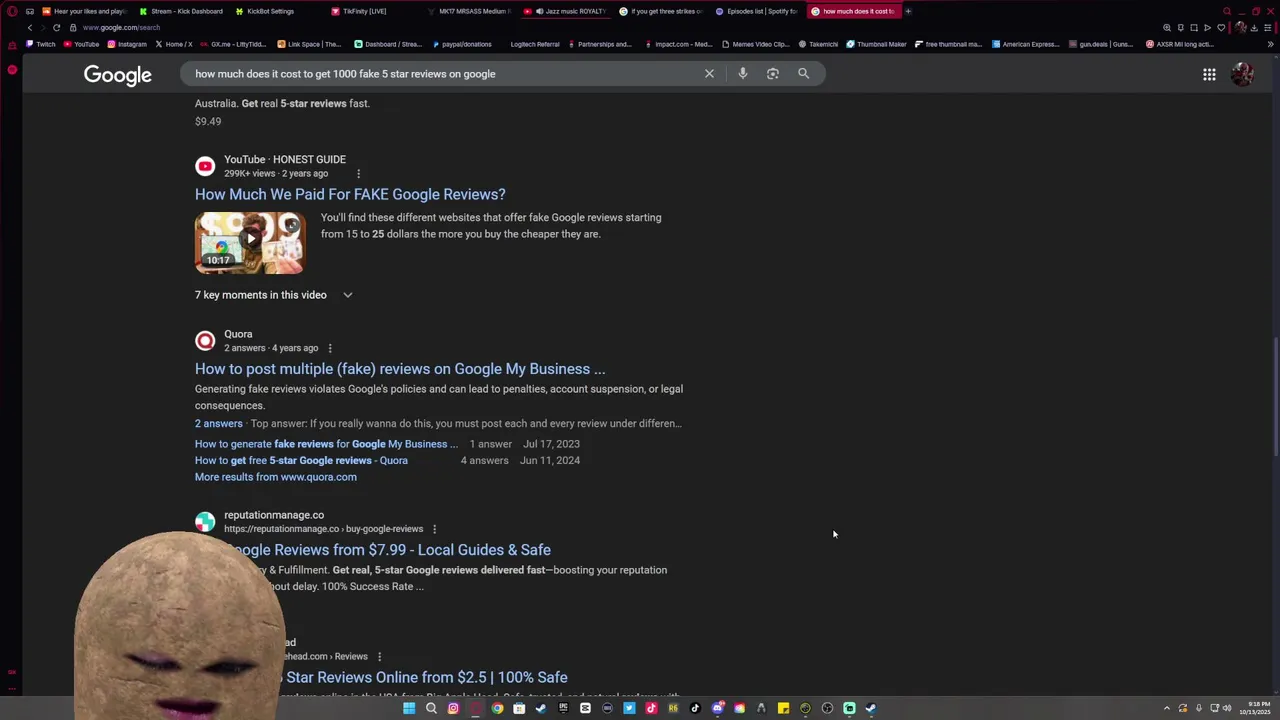Open CapCut from the taskbar
Screen dimensions: 1280x720
coord(585,708)
